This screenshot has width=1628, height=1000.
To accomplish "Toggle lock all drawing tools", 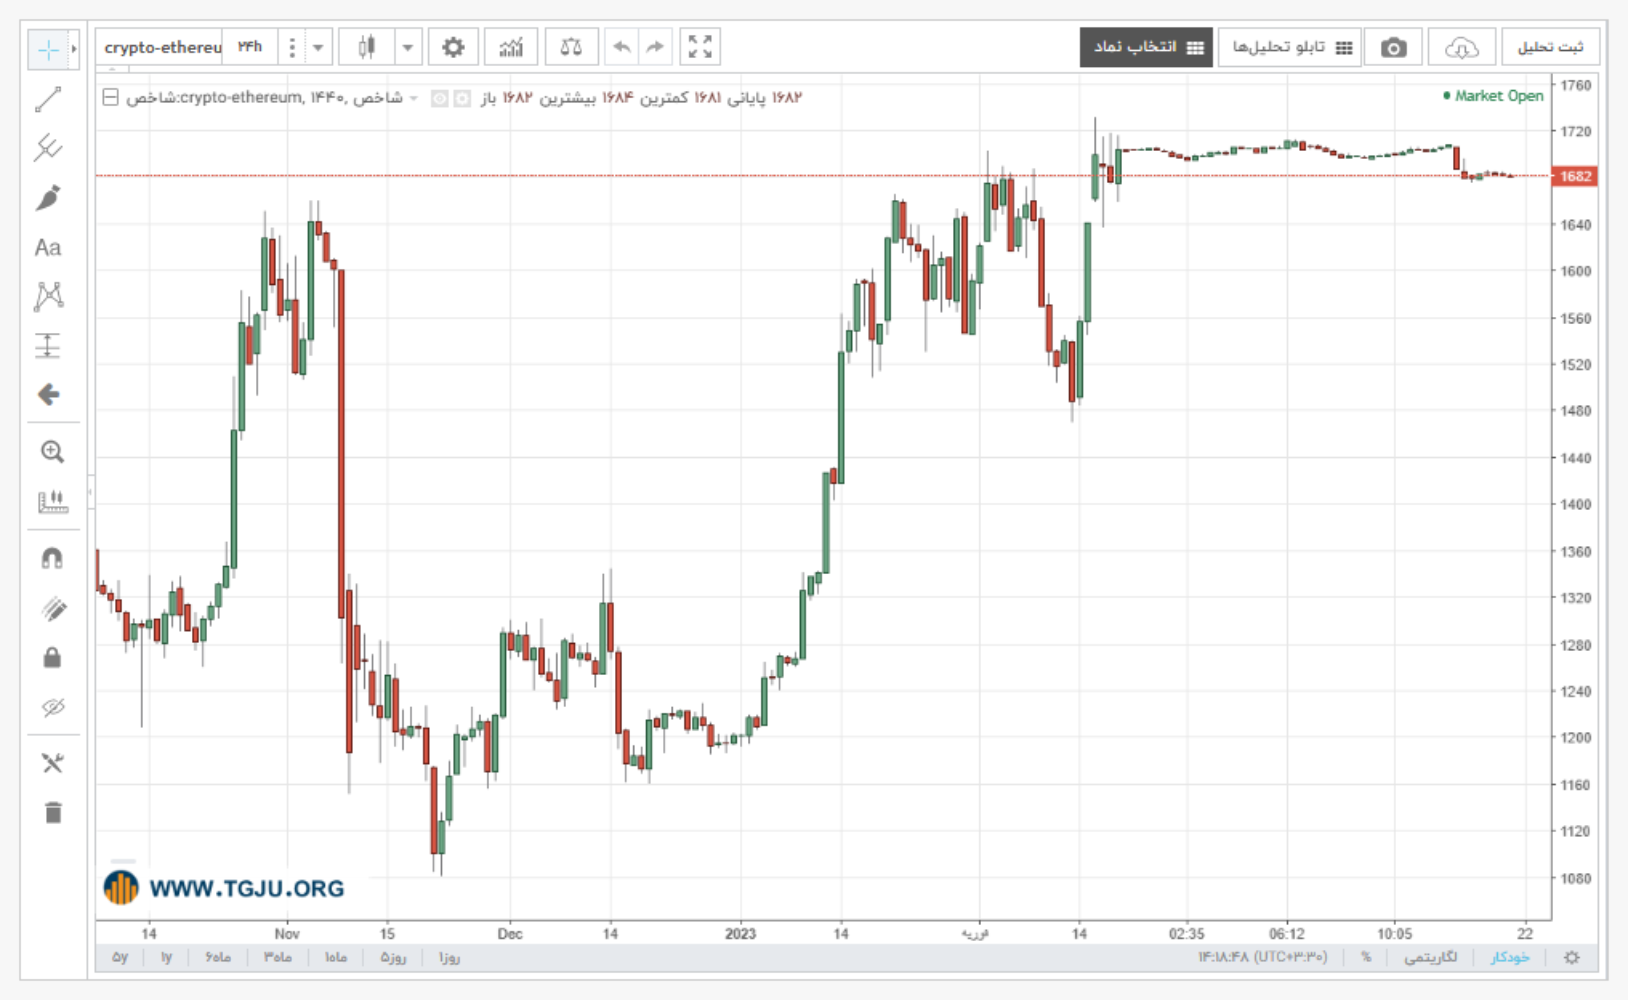I will pyautogui.click(x=52, y=657).
